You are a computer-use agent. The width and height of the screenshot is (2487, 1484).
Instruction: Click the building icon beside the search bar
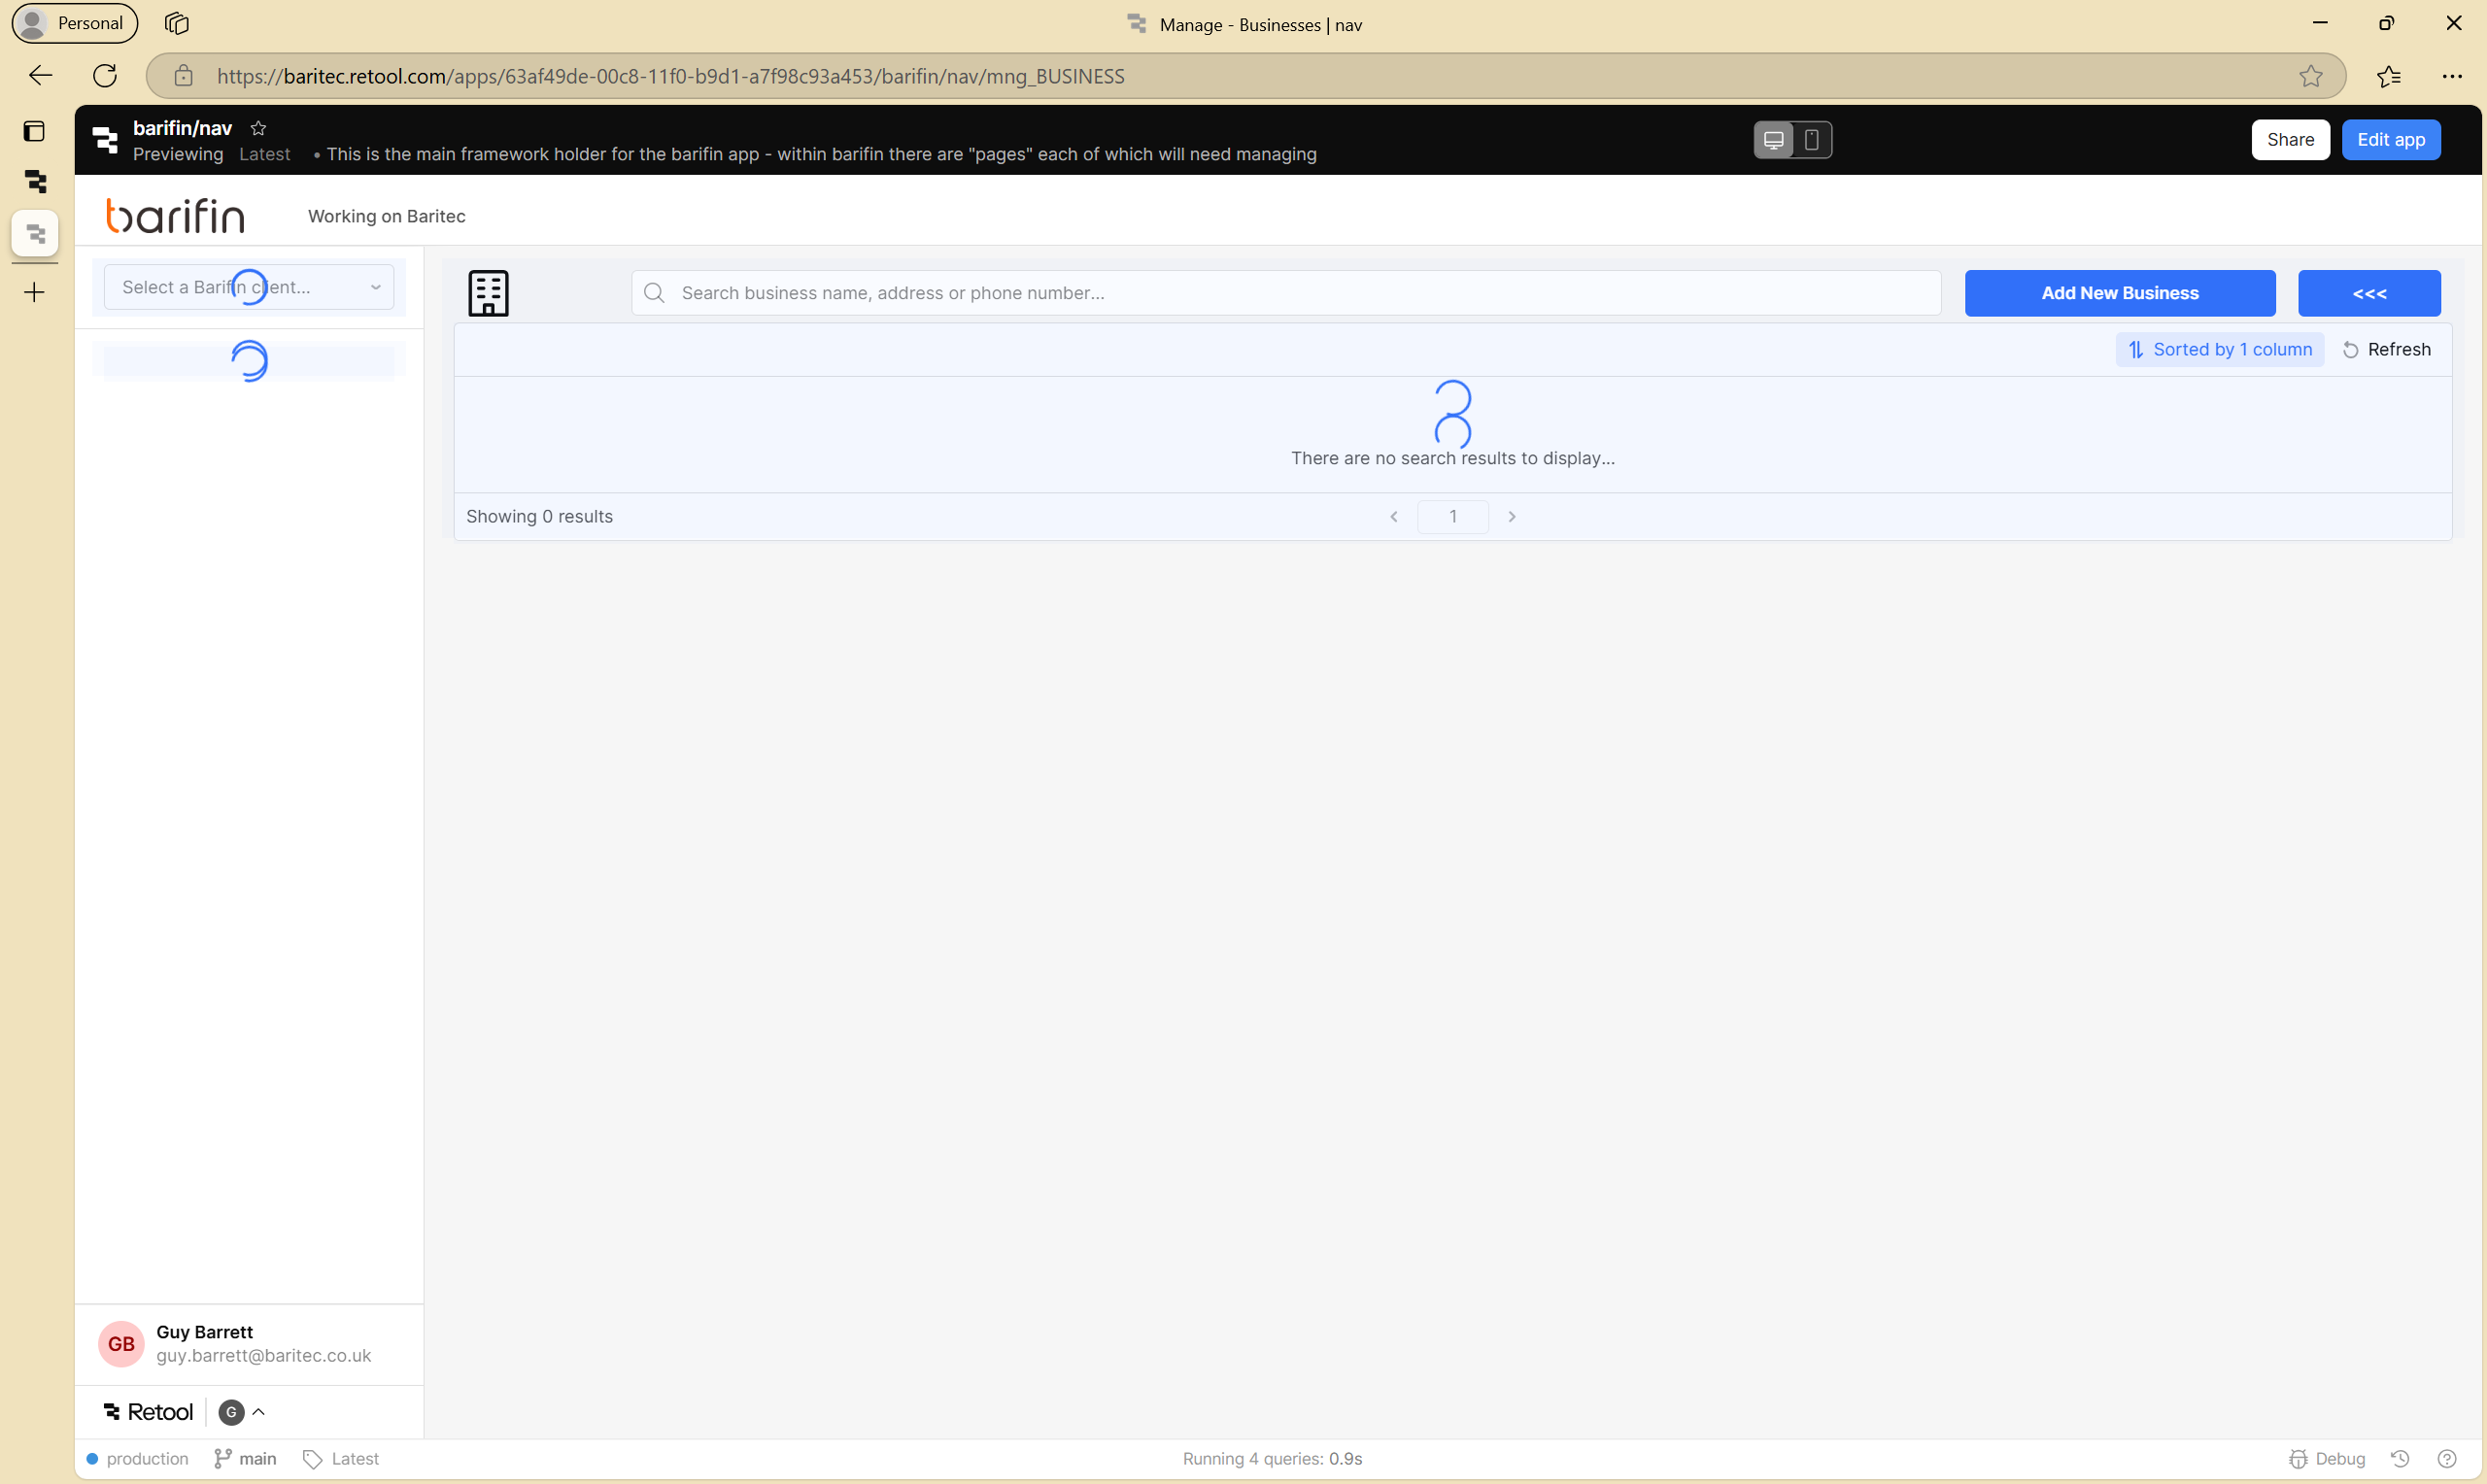[488, 293]
